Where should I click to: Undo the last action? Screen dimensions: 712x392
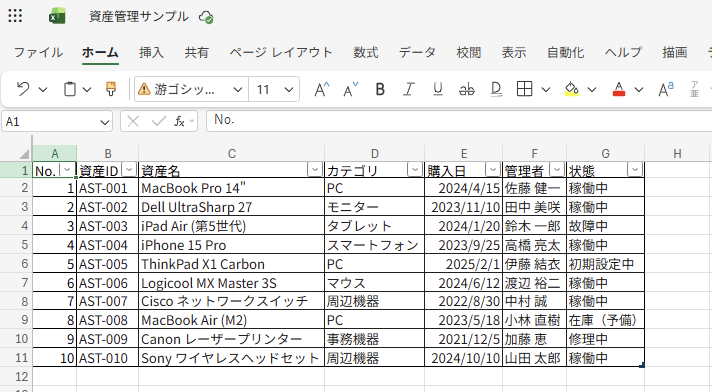23,89
